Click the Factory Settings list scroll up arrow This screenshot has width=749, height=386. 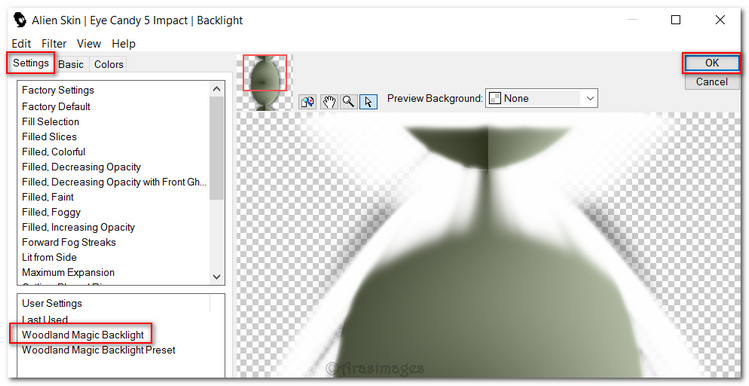click(216, 89)
